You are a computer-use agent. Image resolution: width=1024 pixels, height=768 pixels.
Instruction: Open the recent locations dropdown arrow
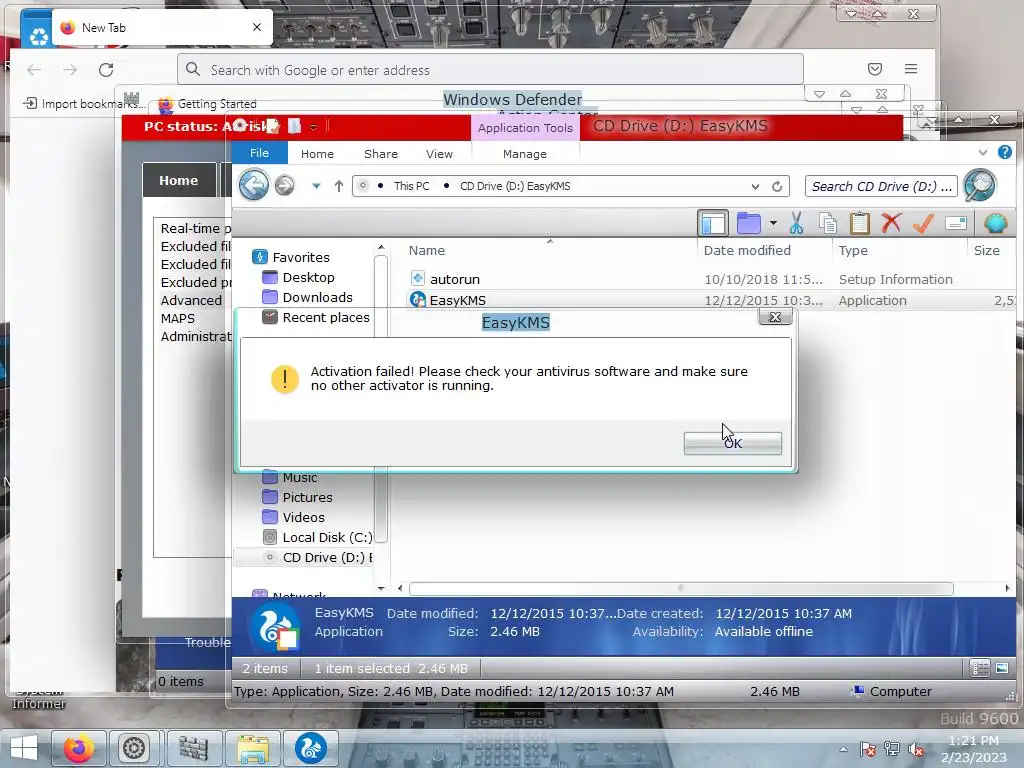316,186
